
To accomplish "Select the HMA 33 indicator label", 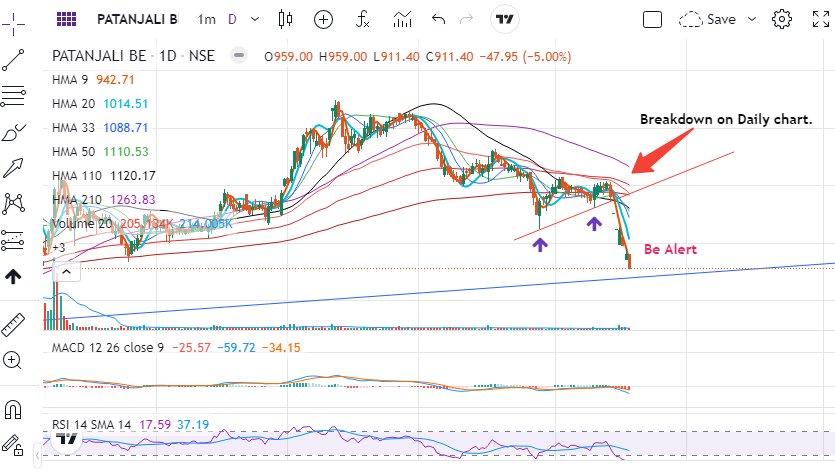I will click(x=73, y=128).
